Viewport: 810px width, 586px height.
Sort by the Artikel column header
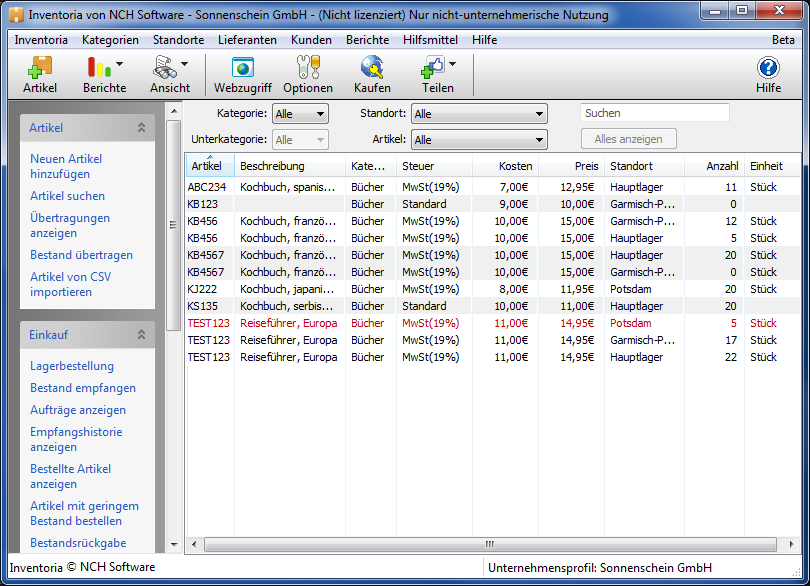pos(210,166)
